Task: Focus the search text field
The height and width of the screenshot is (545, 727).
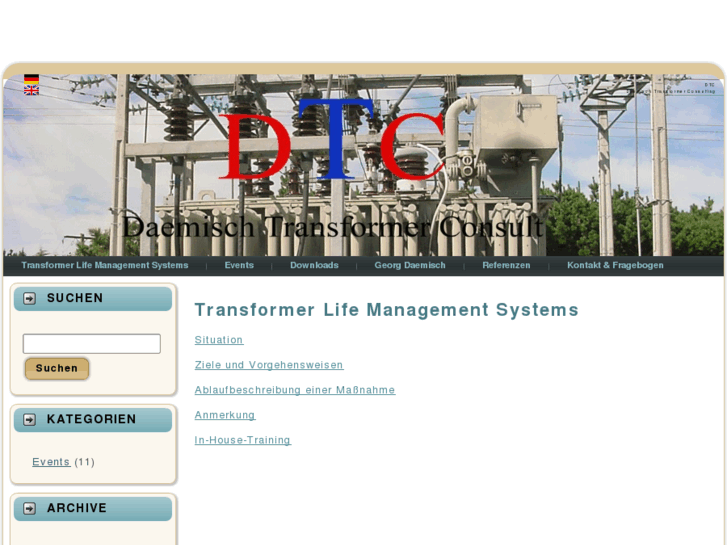Action: (x=92, y=344)
